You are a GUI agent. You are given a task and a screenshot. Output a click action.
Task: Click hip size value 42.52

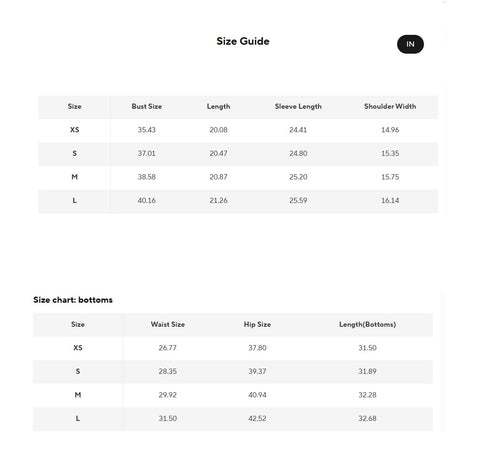(x=257, y=418)
